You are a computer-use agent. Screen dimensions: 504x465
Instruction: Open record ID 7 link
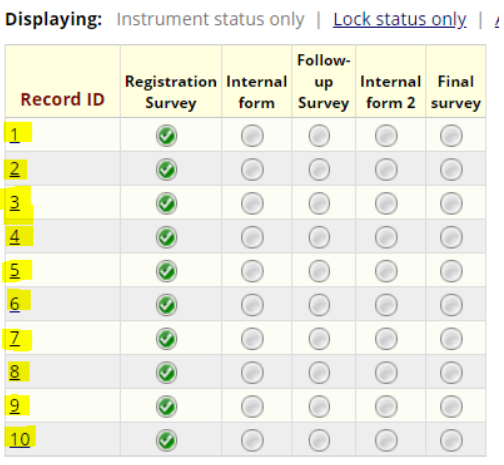[14, 338]
